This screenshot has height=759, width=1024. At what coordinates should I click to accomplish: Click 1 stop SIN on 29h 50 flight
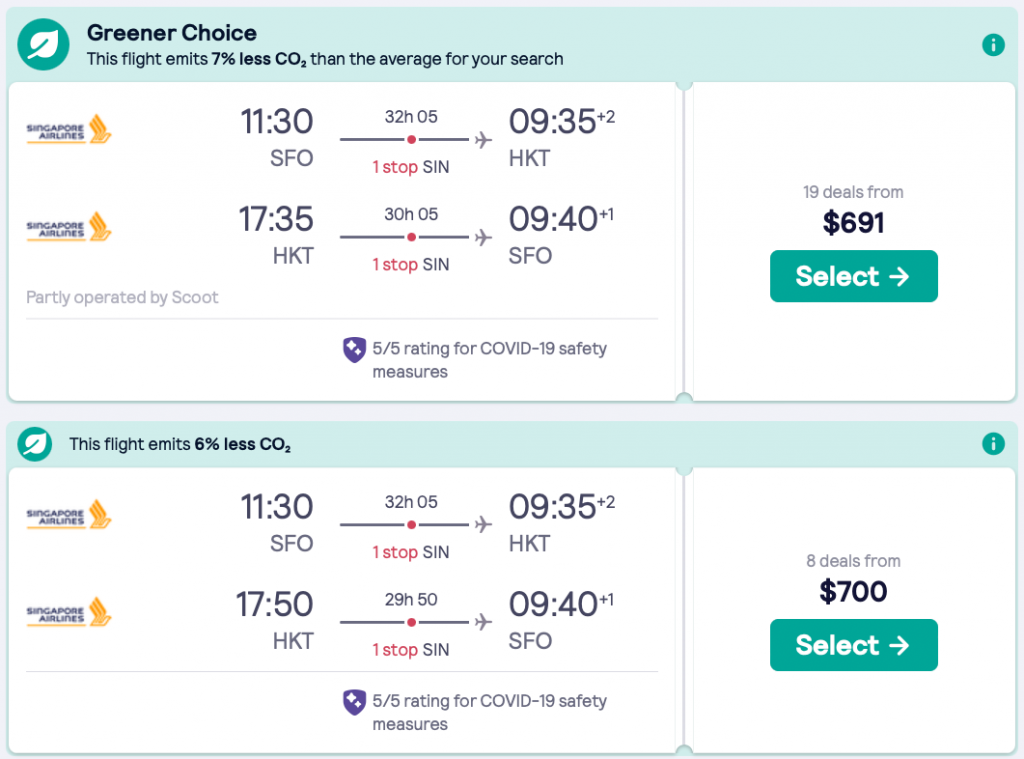(411, 649)
